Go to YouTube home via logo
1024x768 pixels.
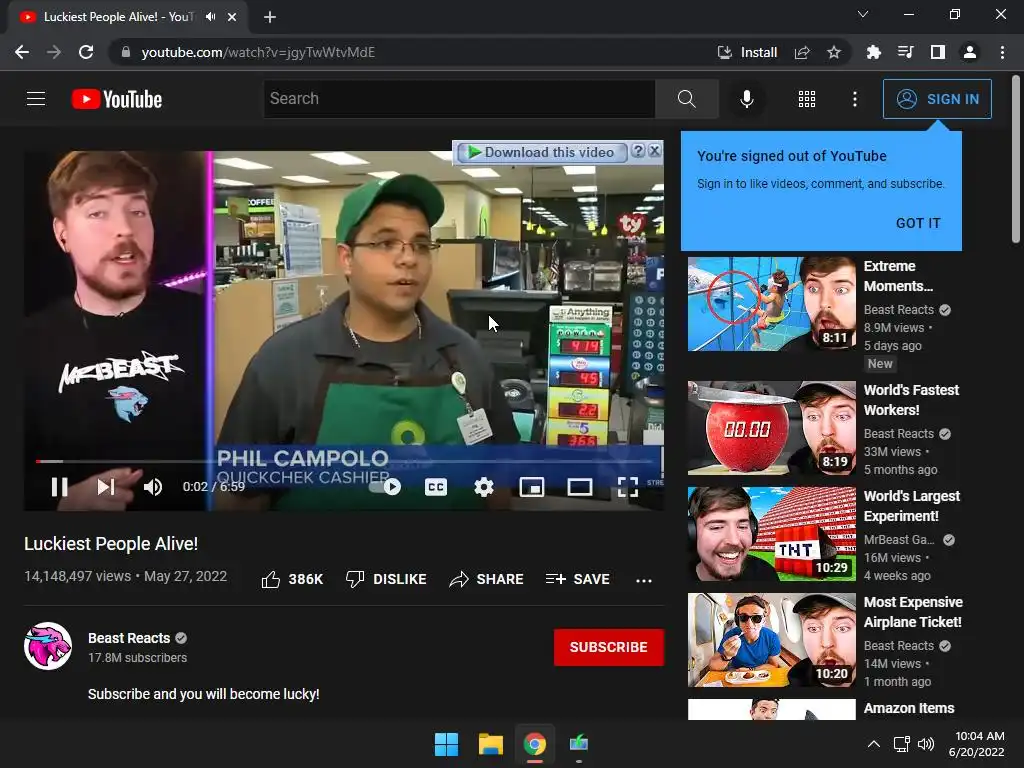pos(117,99)
